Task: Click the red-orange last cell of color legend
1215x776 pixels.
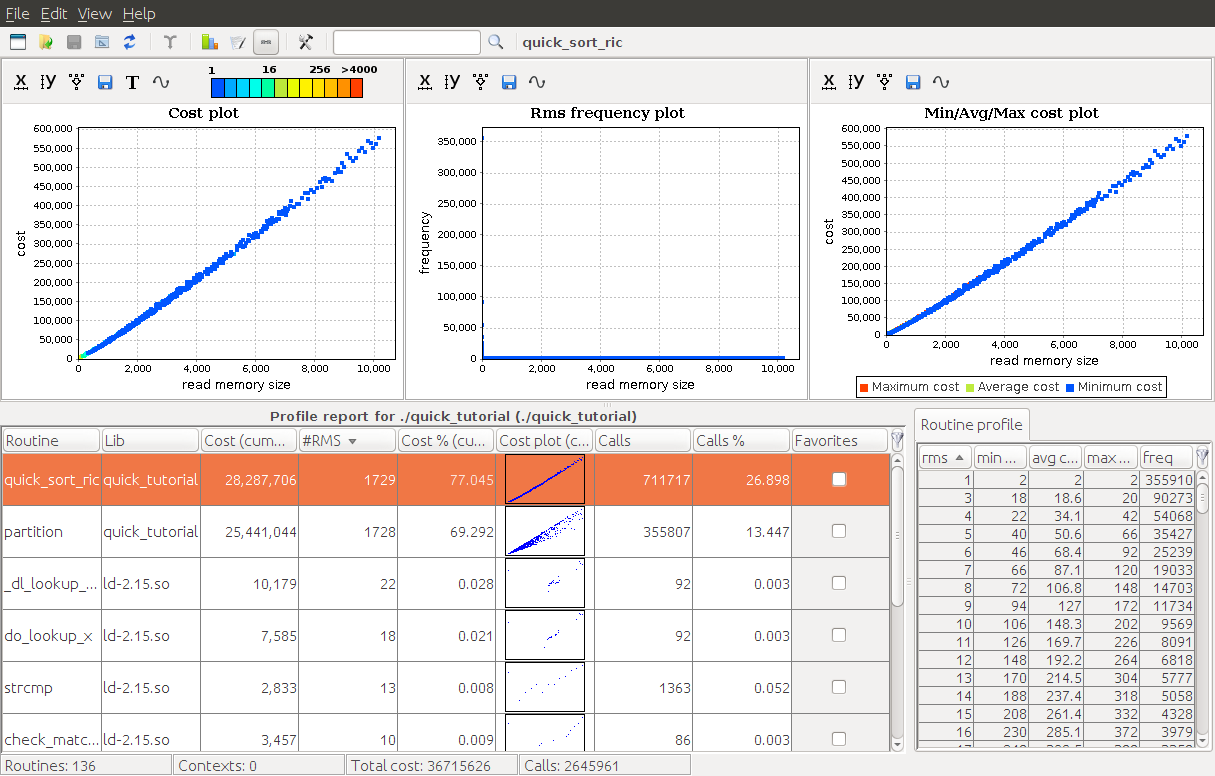Action: tap(356, 87)
